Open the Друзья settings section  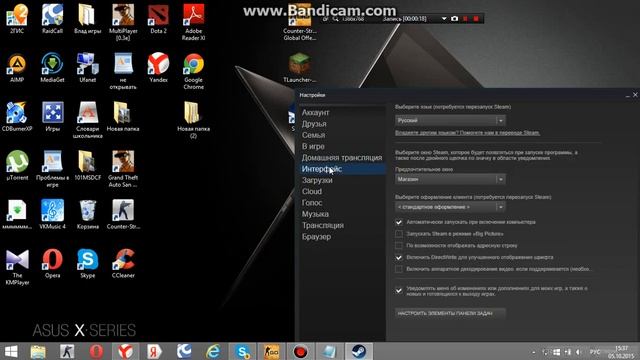pos(314,124)
